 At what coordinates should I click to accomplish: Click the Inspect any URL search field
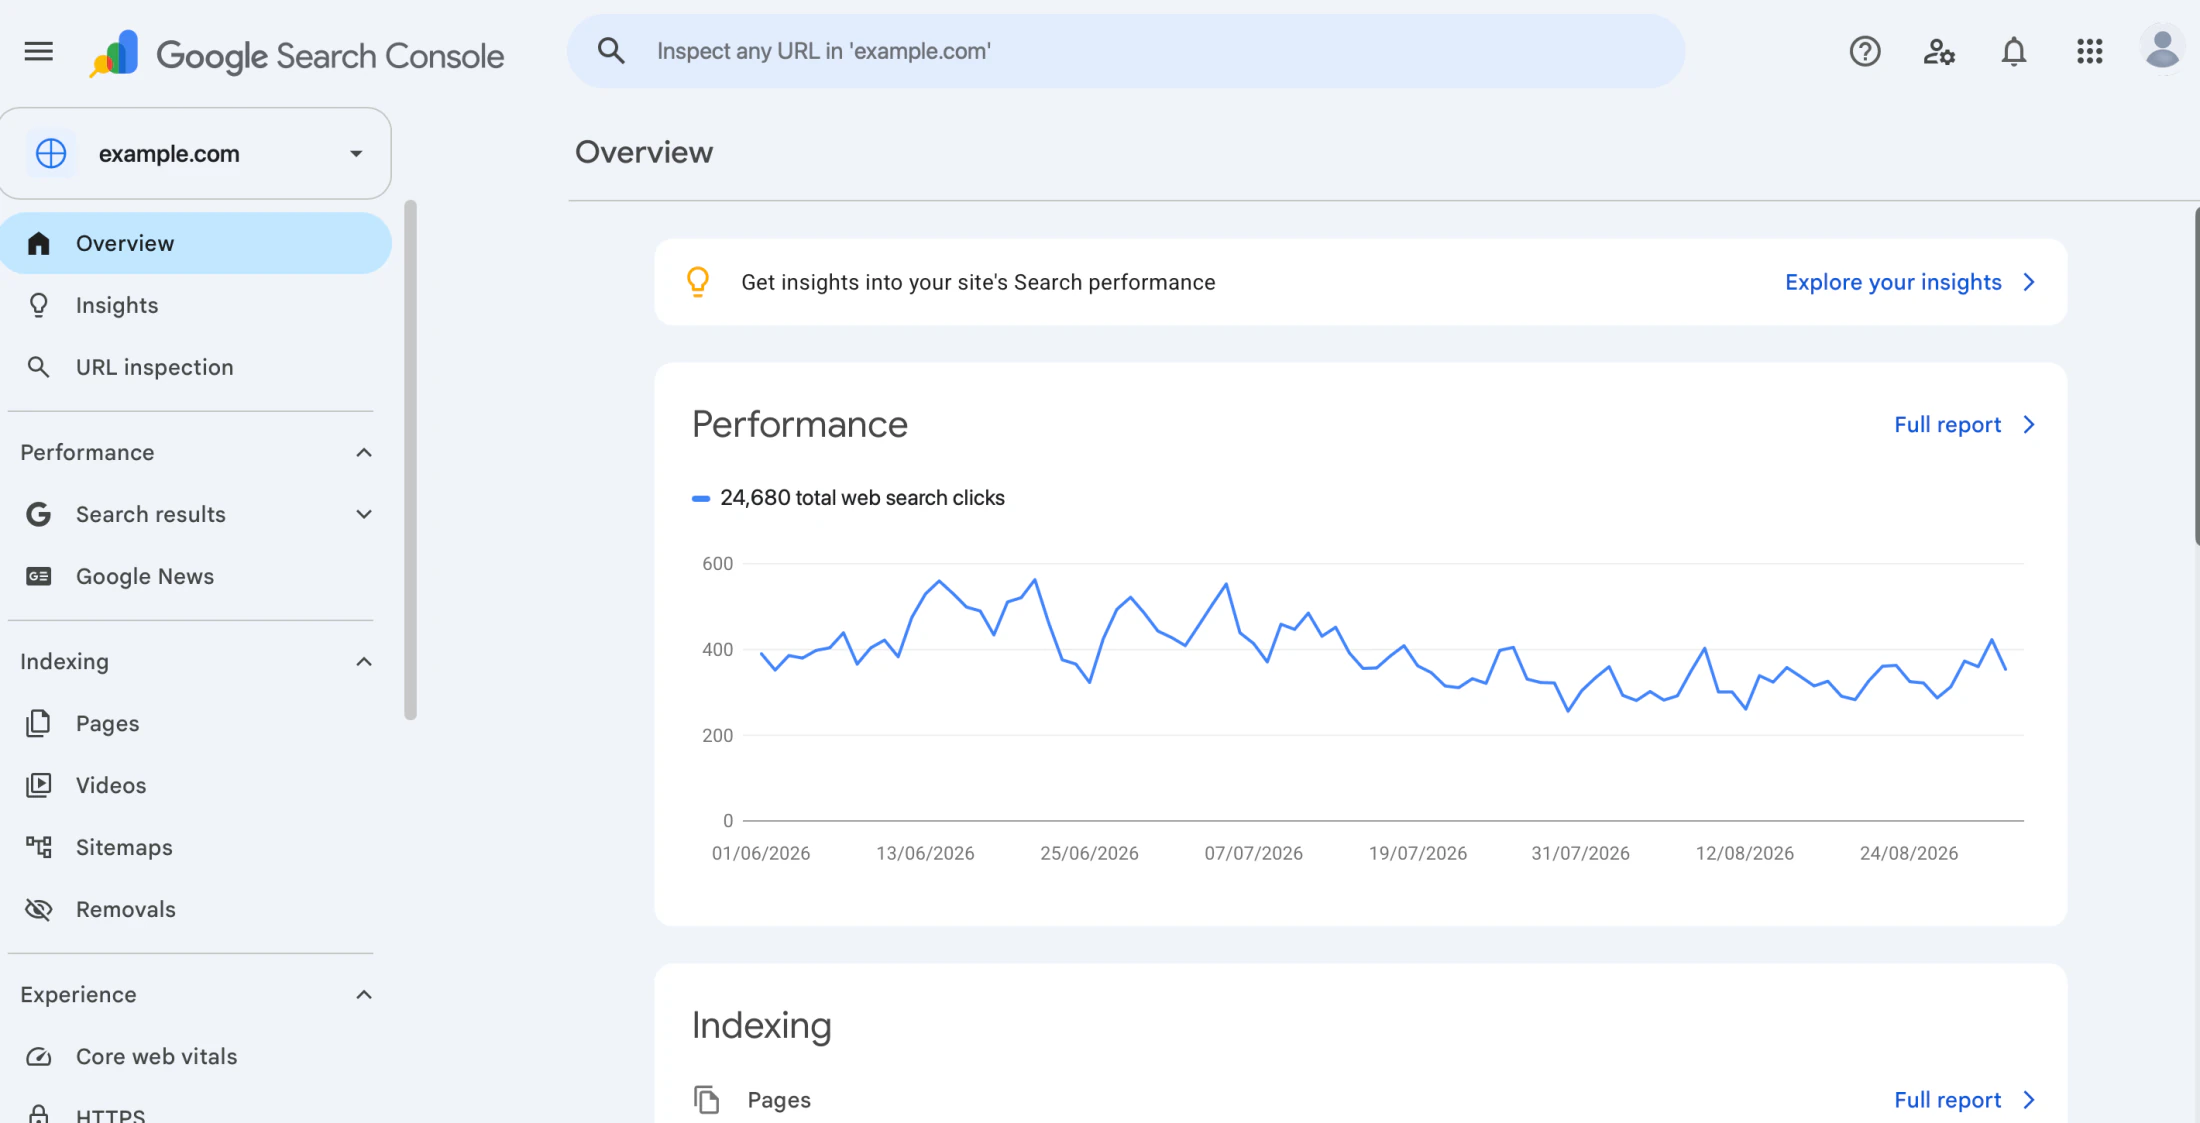coord(1126,51)
